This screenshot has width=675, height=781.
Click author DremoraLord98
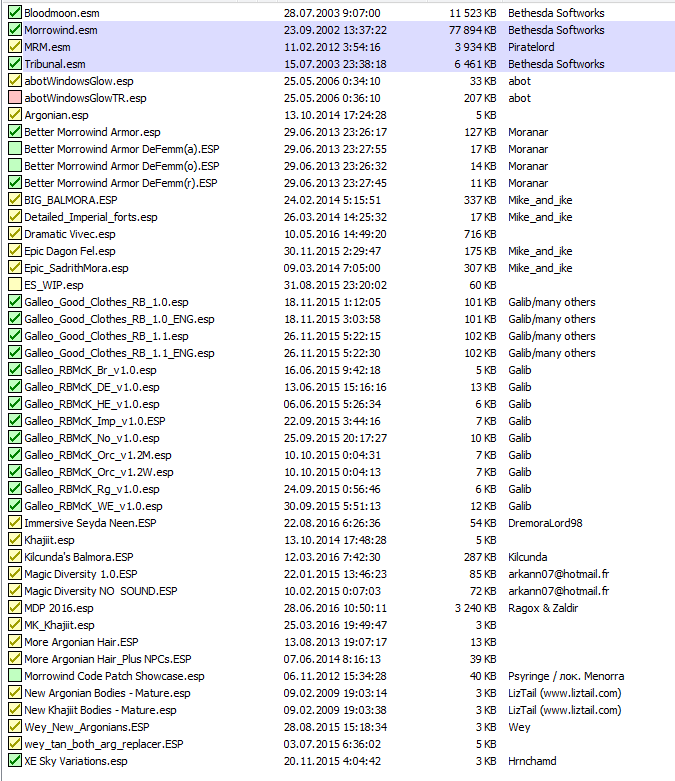(x=545, y=523)
